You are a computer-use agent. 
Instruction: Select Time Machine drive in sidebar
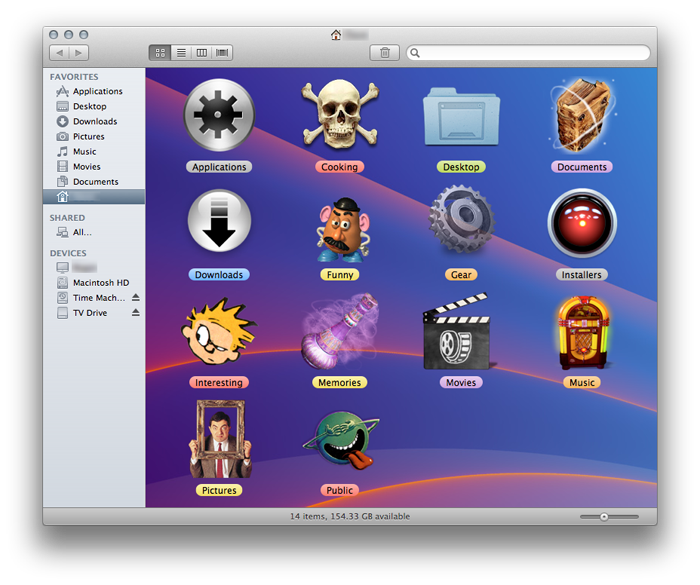[94, 298]
